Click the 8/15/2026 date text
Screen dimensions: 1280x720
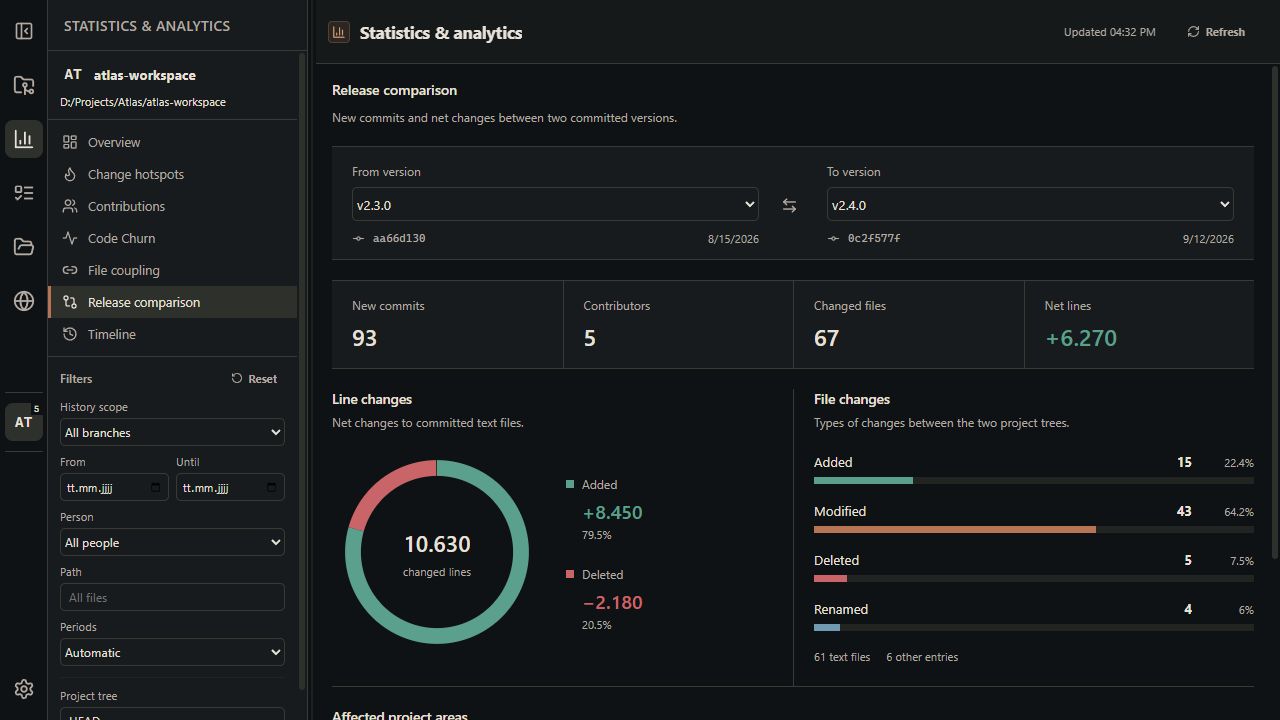pos(733,239)
